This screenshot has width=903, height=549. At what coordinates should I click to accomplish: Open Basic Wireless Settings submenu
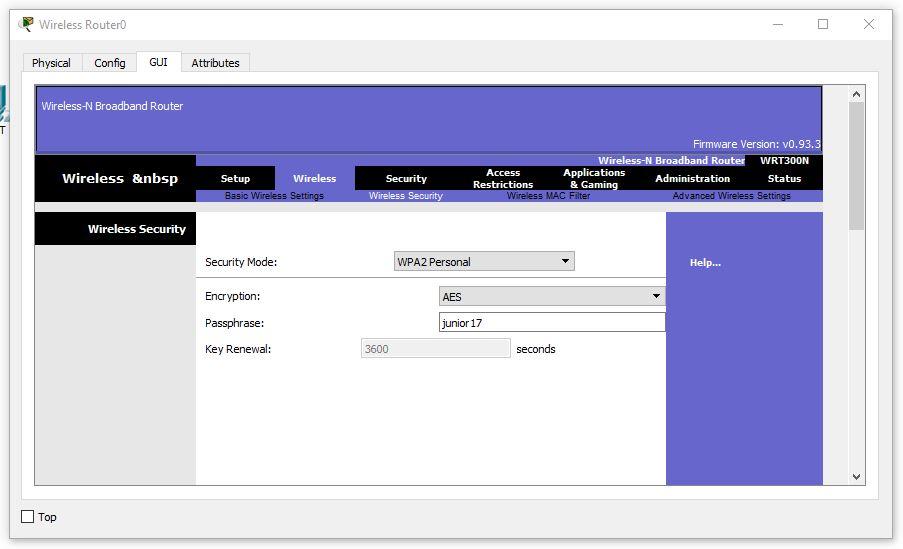tap(274, 196)
